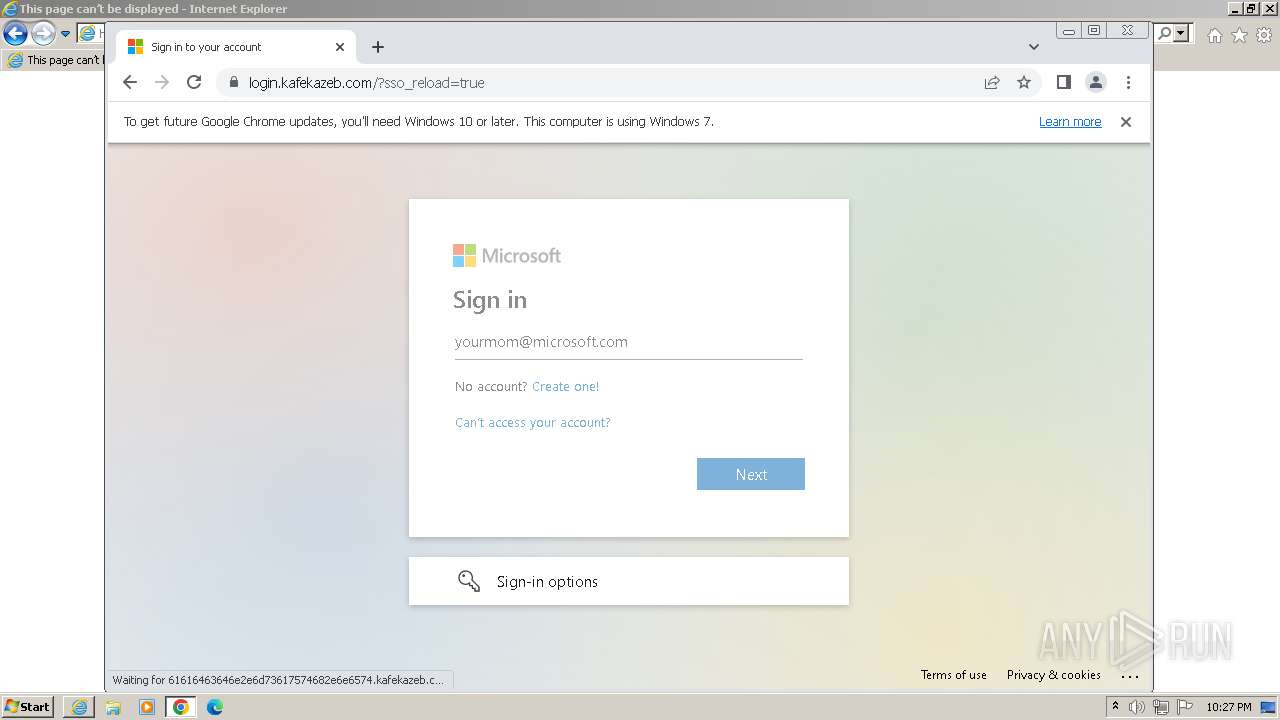The height and width of the screenshot is (720, 1280).
Task: Open the Chrome profile avatar
Action: [x=1096, y=83]
